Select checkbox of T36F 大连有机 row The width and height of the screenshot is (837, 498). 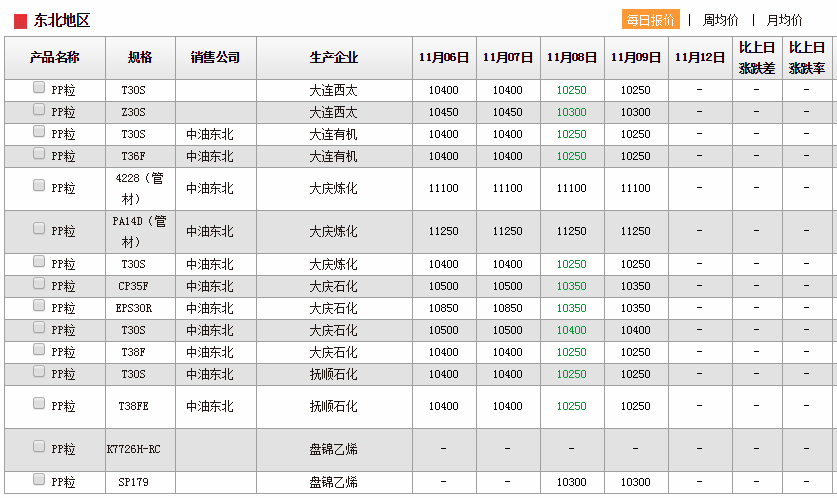coord(39,153)
